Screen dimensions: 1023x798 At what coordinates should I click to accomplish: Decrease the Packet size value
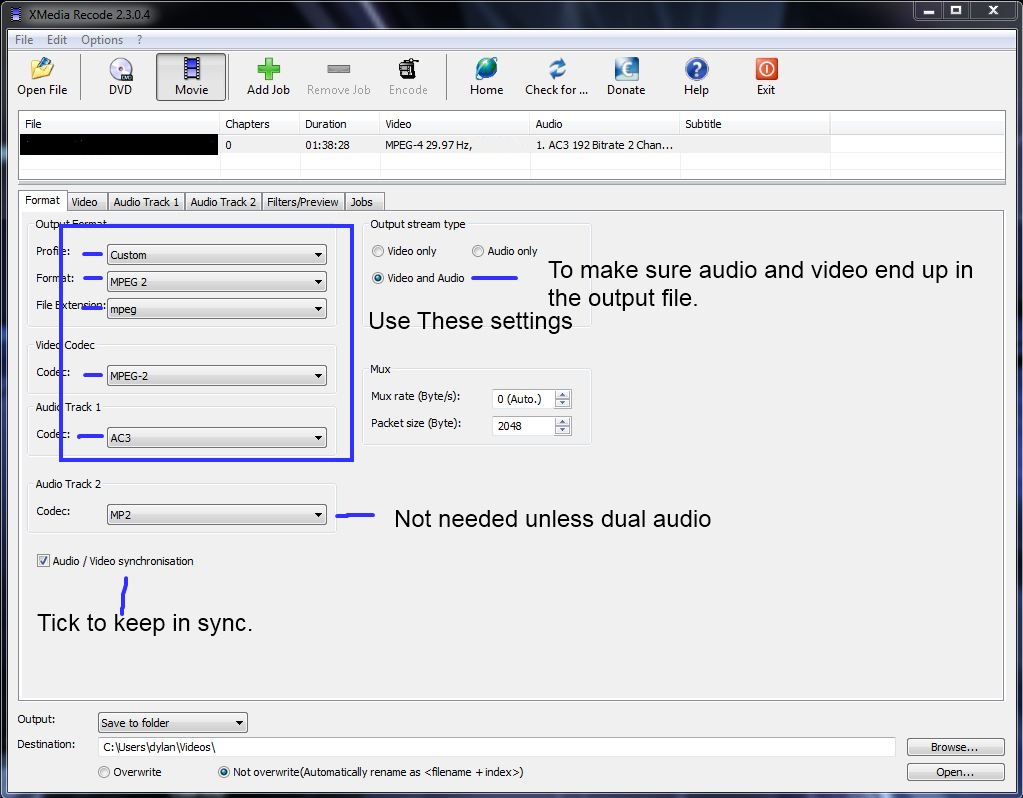[562, 430]
